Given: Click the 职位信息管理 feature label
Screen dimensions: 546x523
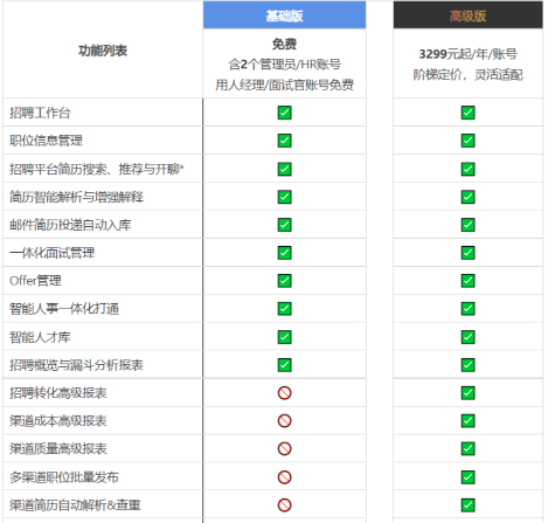Looking at the screenshot, I should (x=46, y=141).
